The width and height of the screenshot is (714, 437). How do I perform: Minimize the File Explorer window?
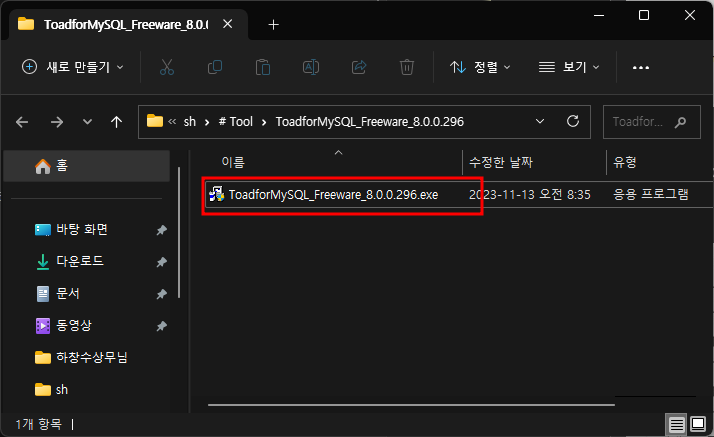coord(599,15)
